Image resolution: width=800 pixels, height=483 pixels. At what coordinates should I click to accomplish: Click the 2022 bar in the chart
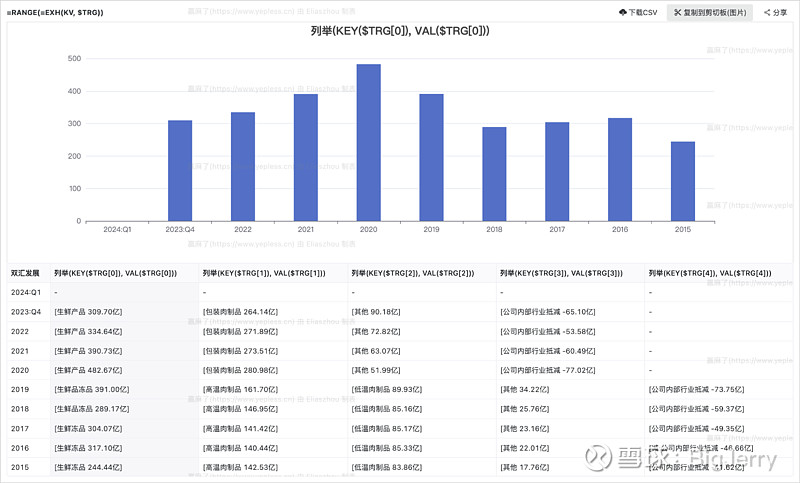[243, 167]
